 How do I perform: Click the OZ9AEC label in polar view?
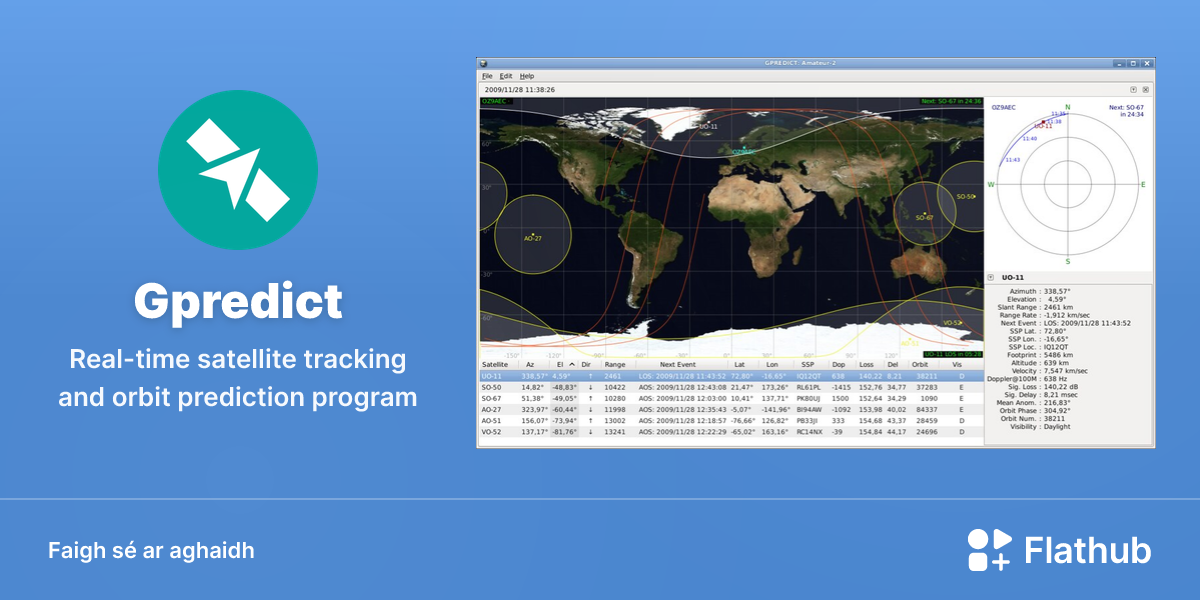[1003, 106]
